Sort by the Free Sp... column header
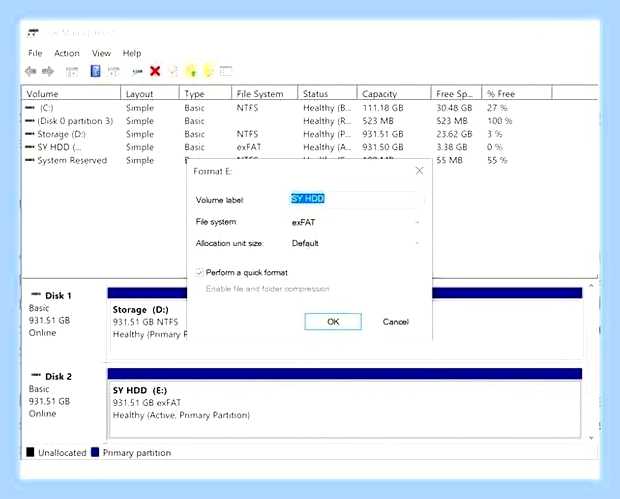The width and height of the screenshot is (620, 499). 456,94
